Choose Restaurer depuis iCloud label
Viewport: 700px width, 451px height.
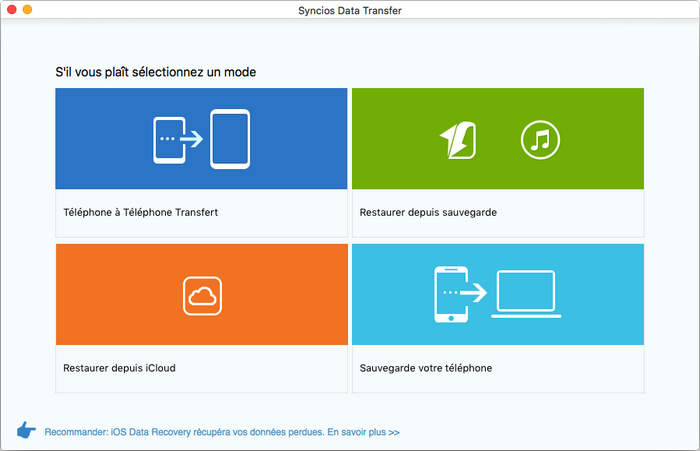click(x=119, y=368)
